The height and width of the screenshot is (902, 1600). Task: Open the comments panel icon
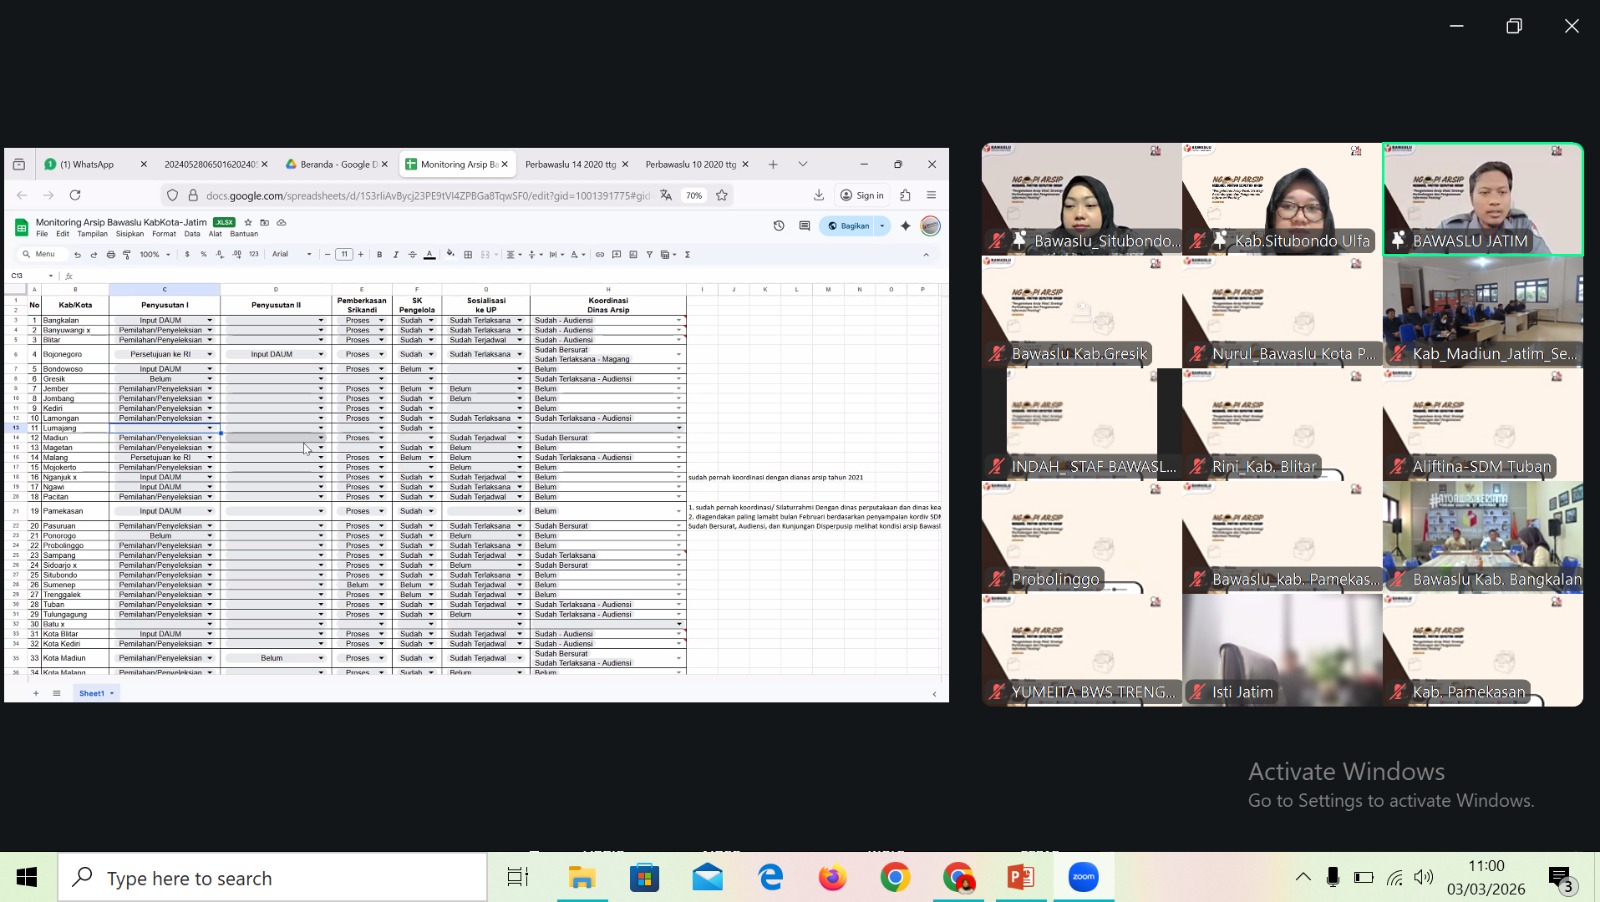[x=804, y=226]
